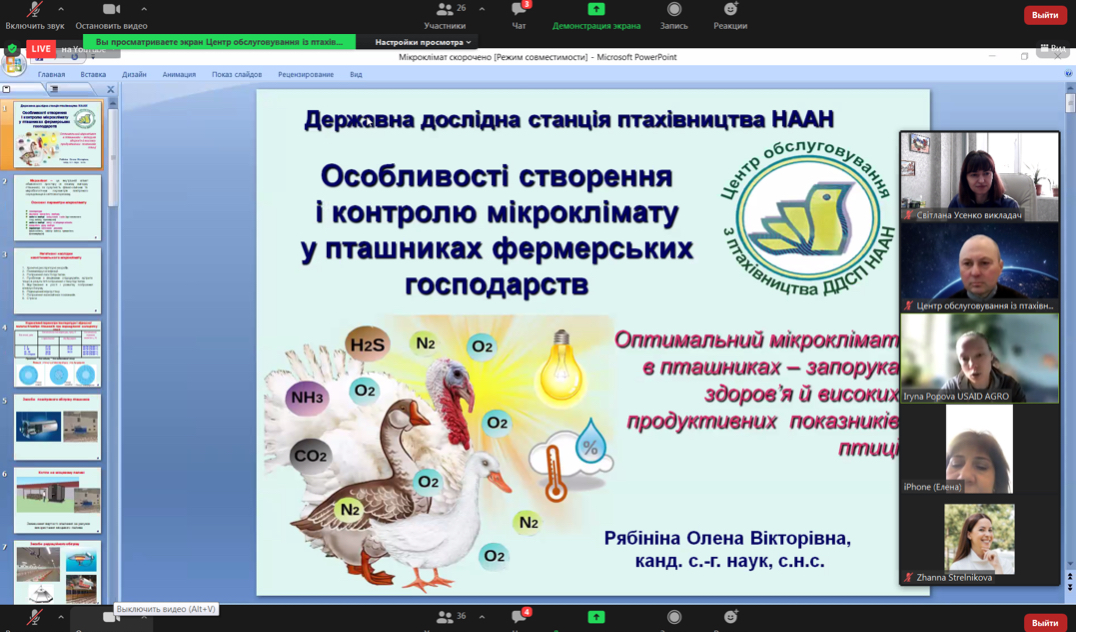Click the green Демонстрация экрана share icon
Screen dimensions: 1109x632
point(596,9)
